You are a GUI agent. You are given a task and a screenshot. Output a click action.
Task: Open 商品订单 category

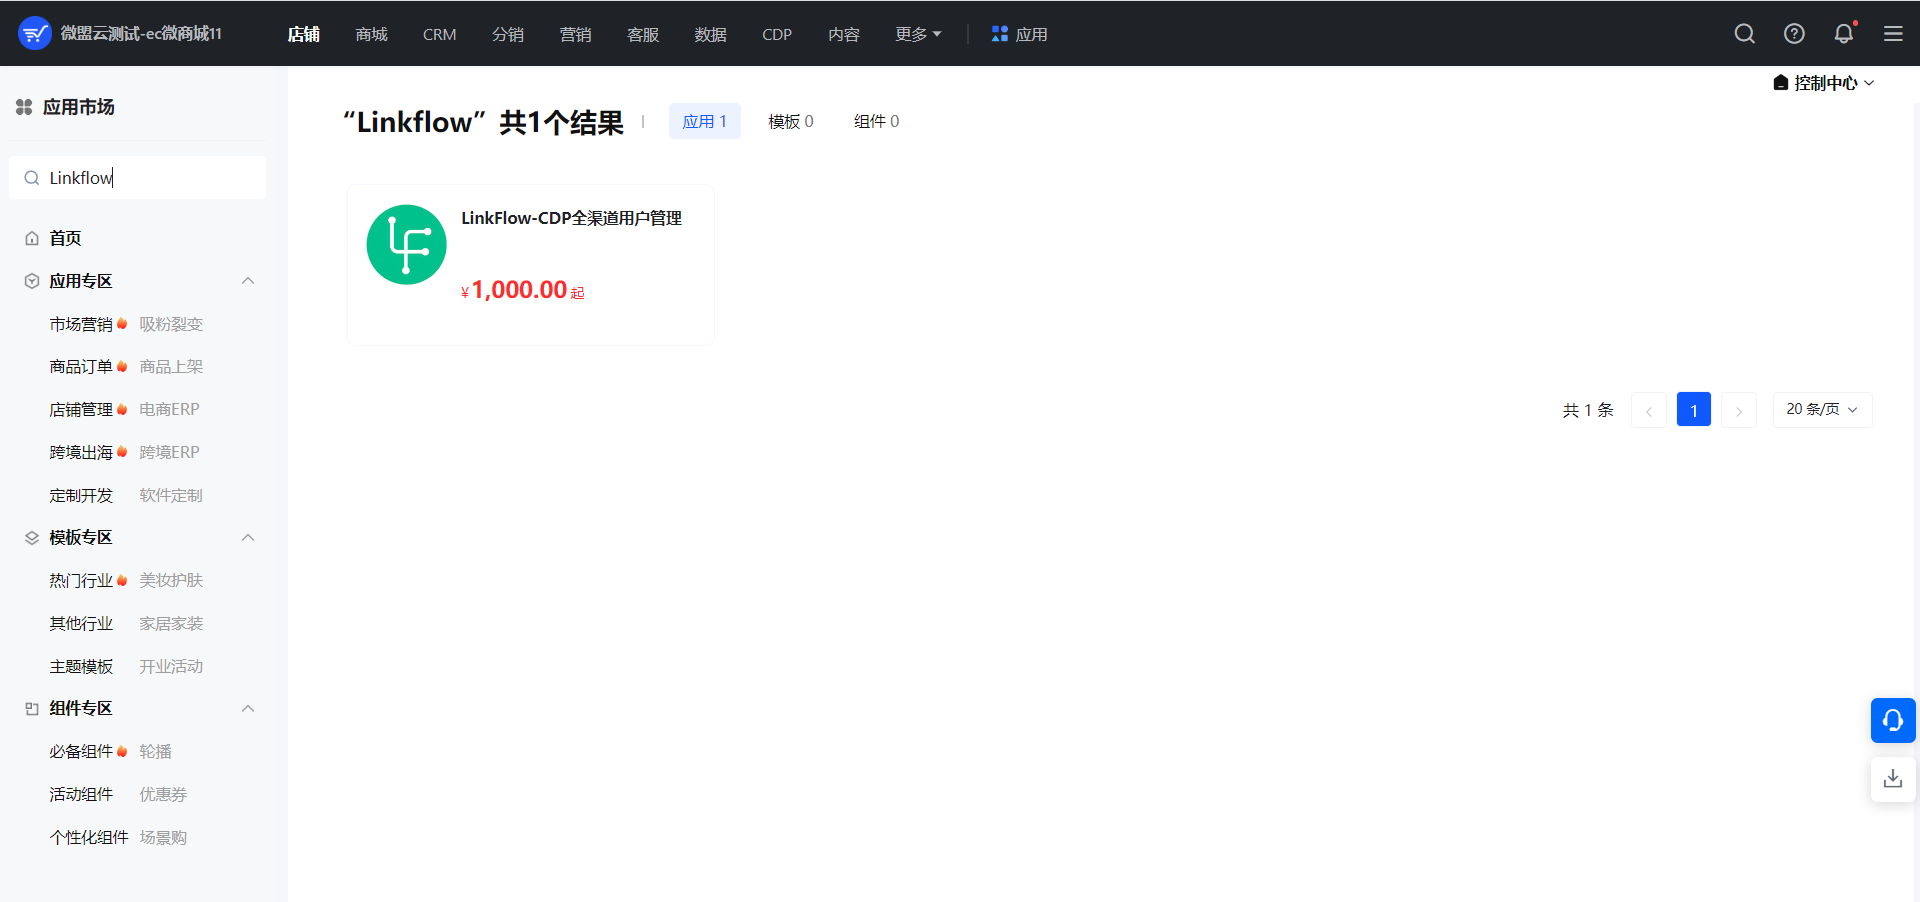pos(81,367)
